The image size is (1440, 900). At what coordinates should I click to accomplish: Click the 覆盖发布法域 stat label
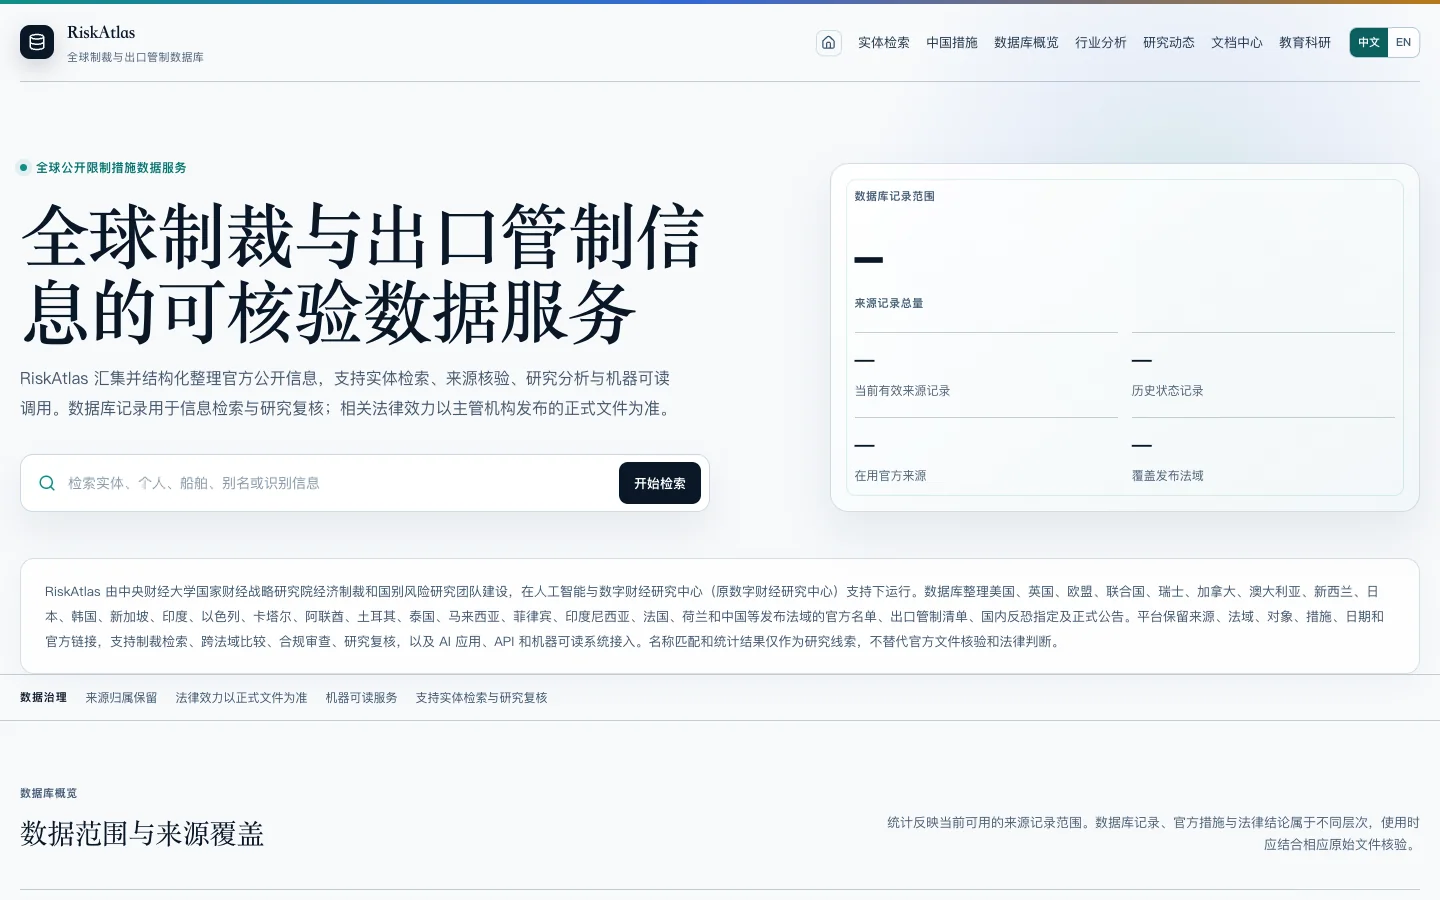(1167, 476)
